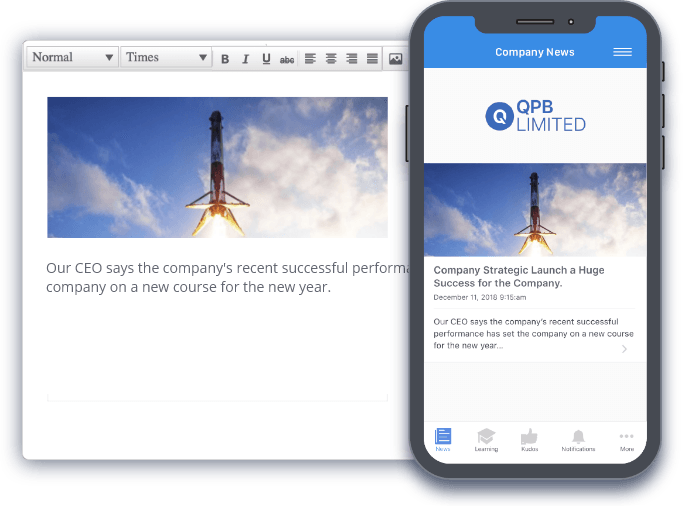The height and width of the screenshot is (506, 686).
Task: Open the Normal paragraph style dropdown
Action: [73, 58]
